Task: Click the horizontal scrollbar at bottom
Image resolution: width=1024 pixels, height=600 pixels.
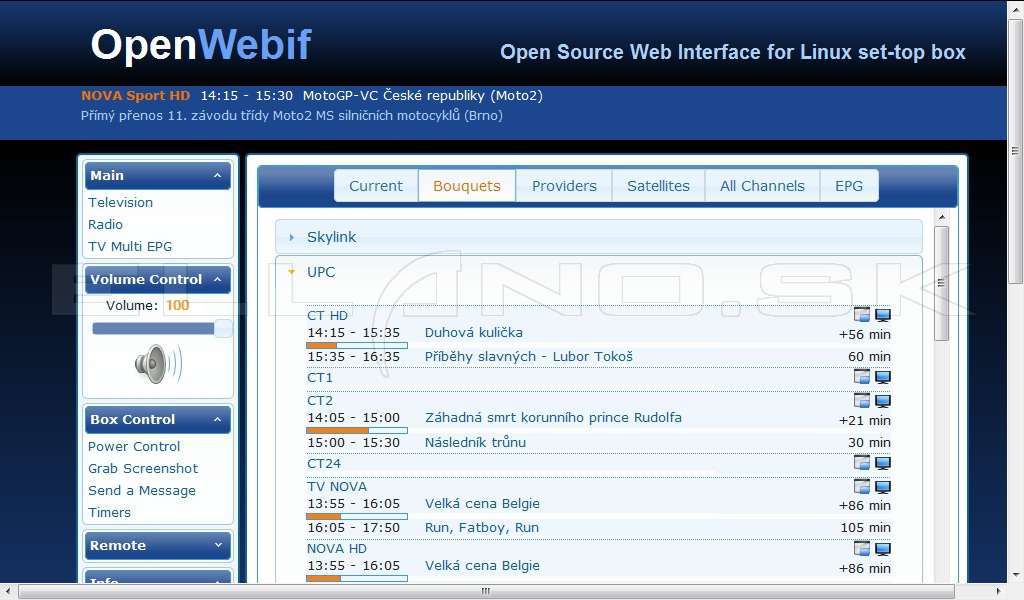Action: 486,591
